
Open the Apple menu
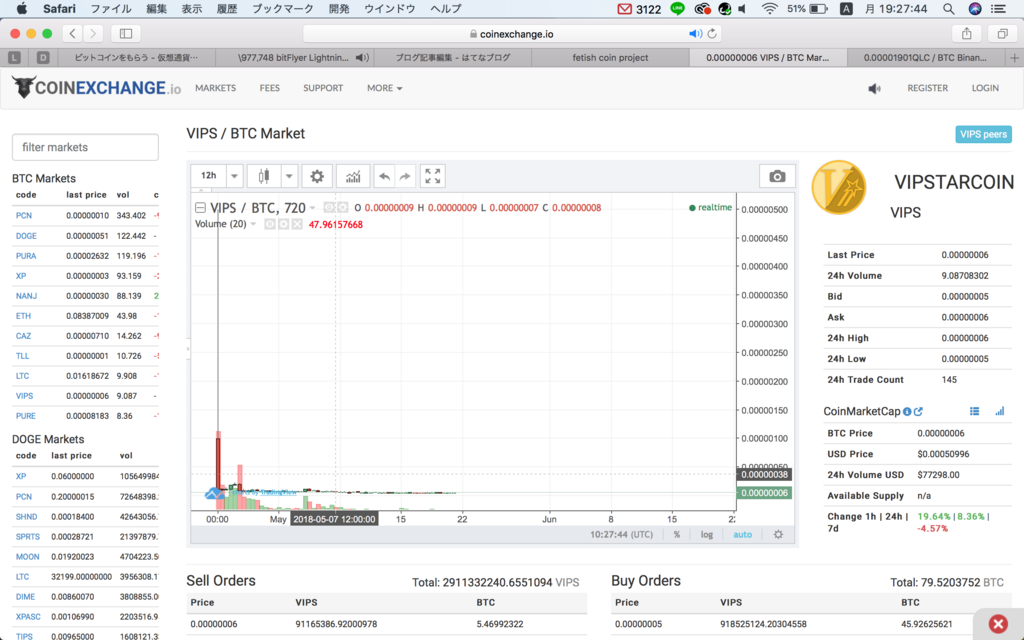click(22, 8)
